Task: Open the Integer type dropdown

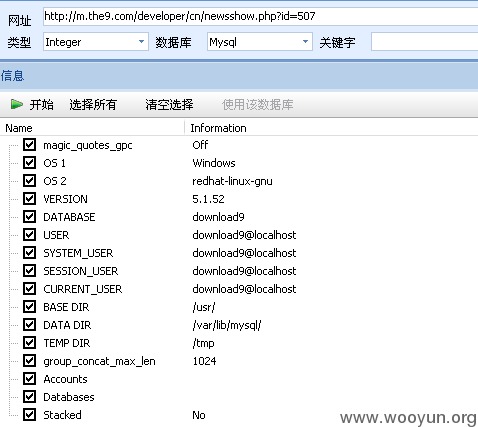Action: click(96, 42)
